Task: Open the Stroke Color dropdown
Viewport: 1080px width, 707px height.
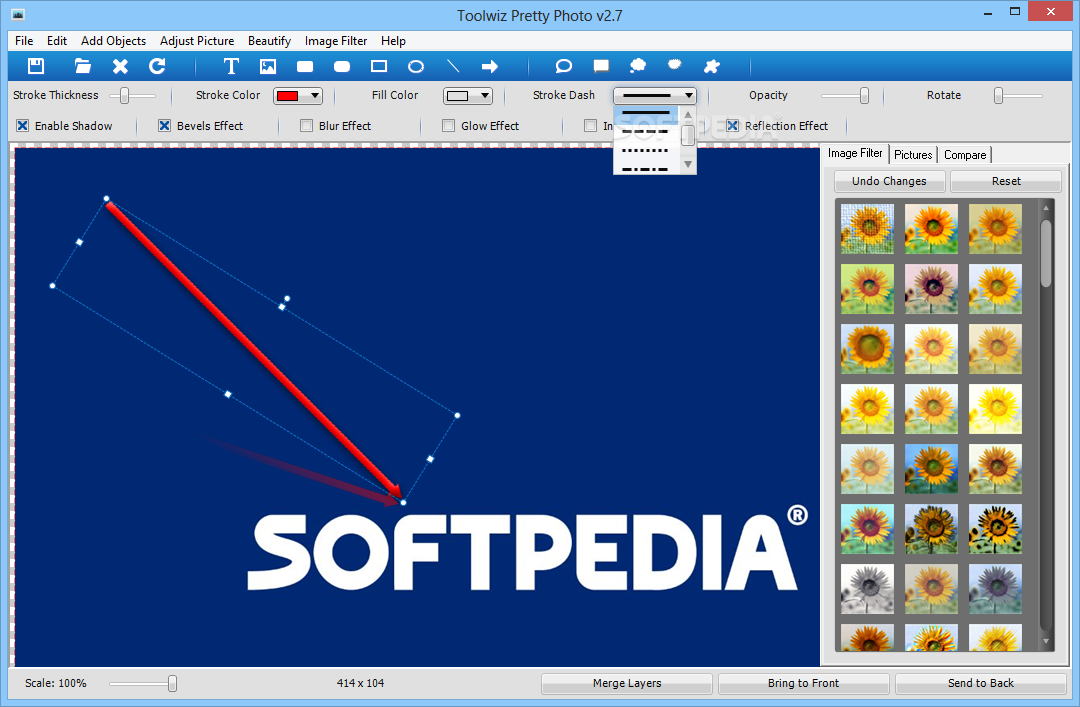Action: coord(298,96)
